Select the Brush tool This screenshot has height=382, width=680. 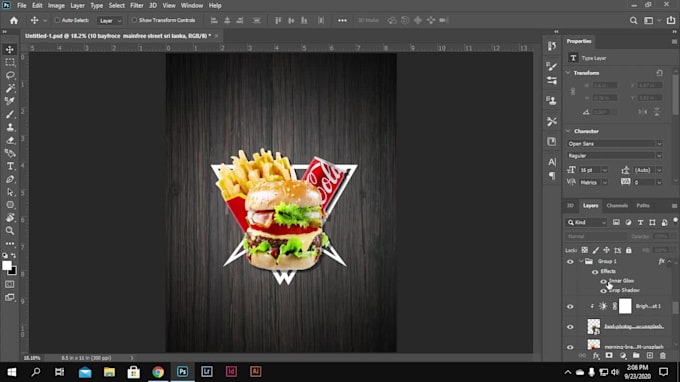[10, 114]
